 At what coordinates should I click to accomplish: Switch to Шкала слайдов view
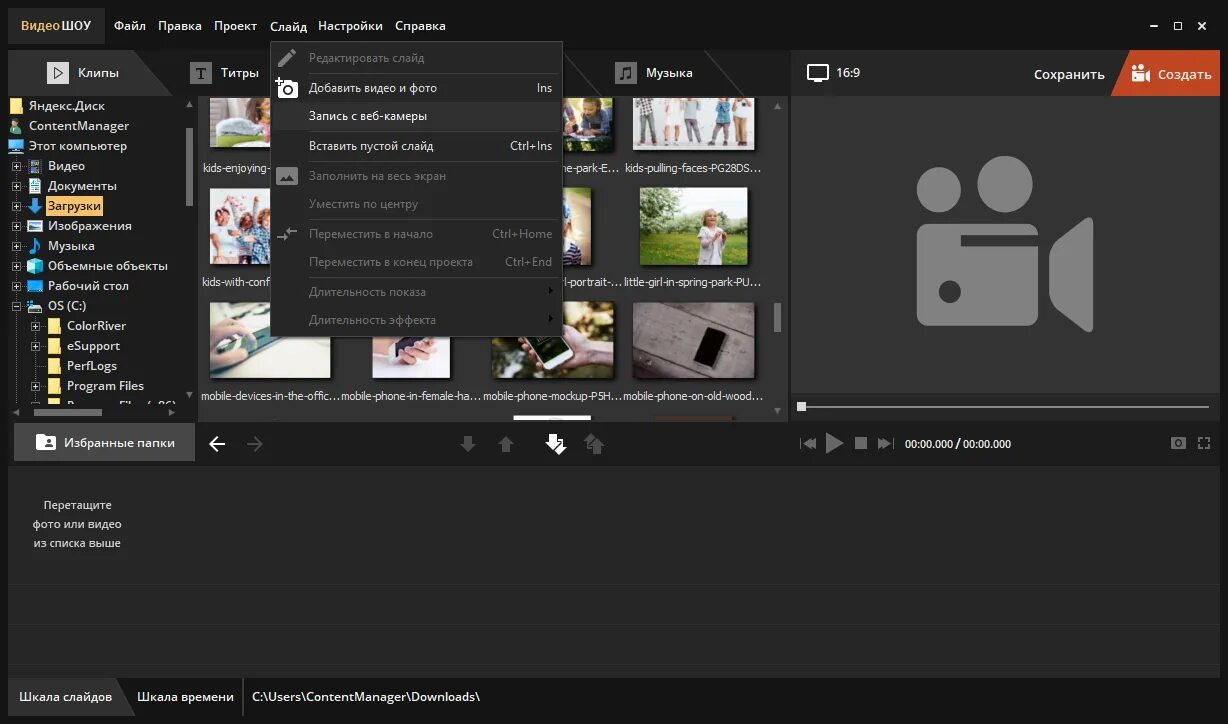66,697
